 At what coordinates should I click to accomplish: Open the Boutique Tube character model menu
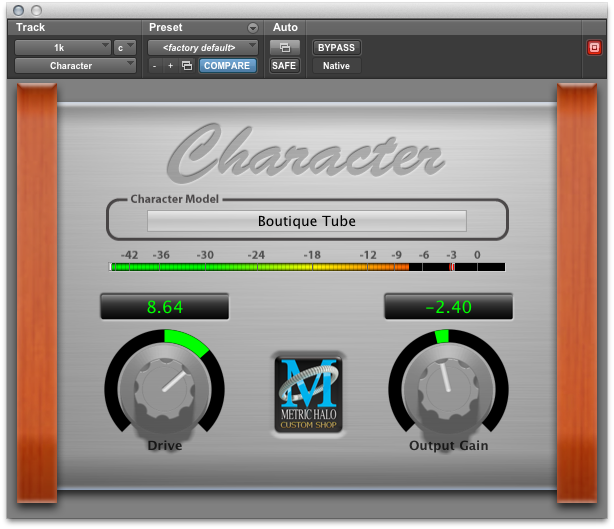pyautogui.click(x=307, y=221)
